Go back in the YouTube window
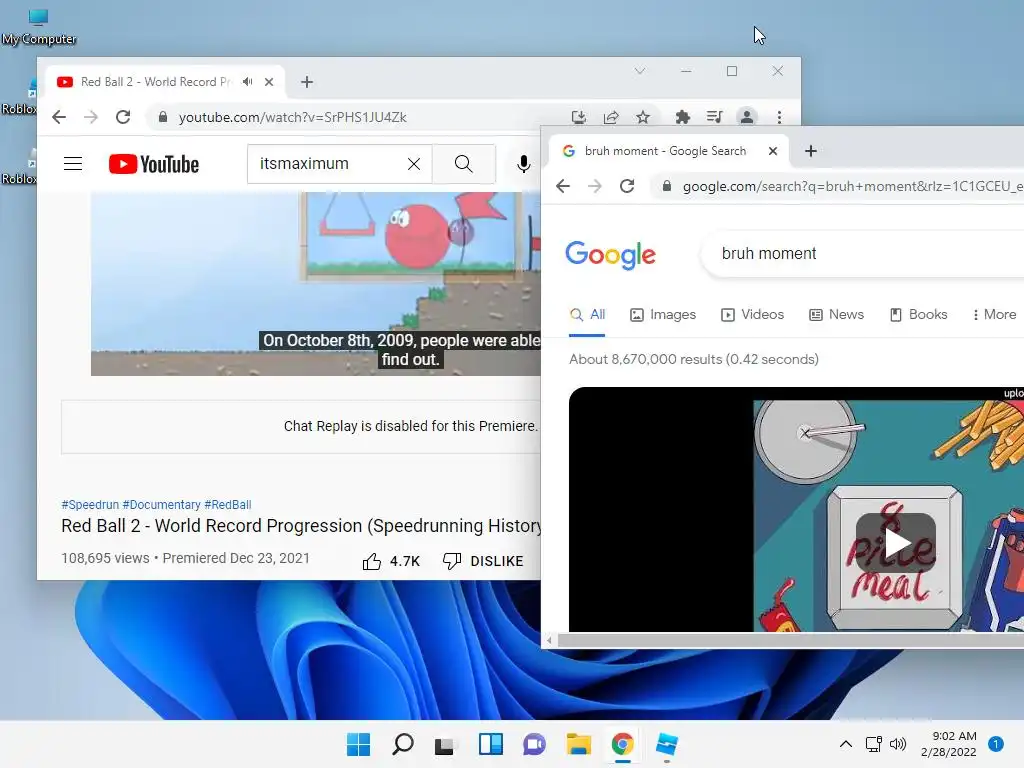1024x768 pixels. tap(59, 117)
